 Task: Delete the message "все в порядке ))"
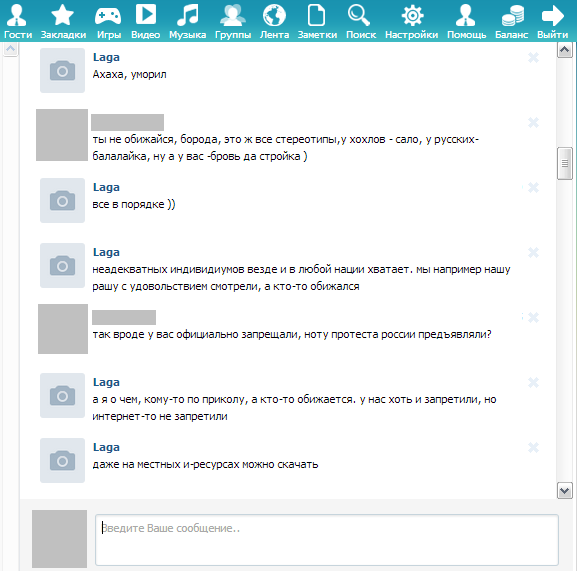click(x=533, y=188)
